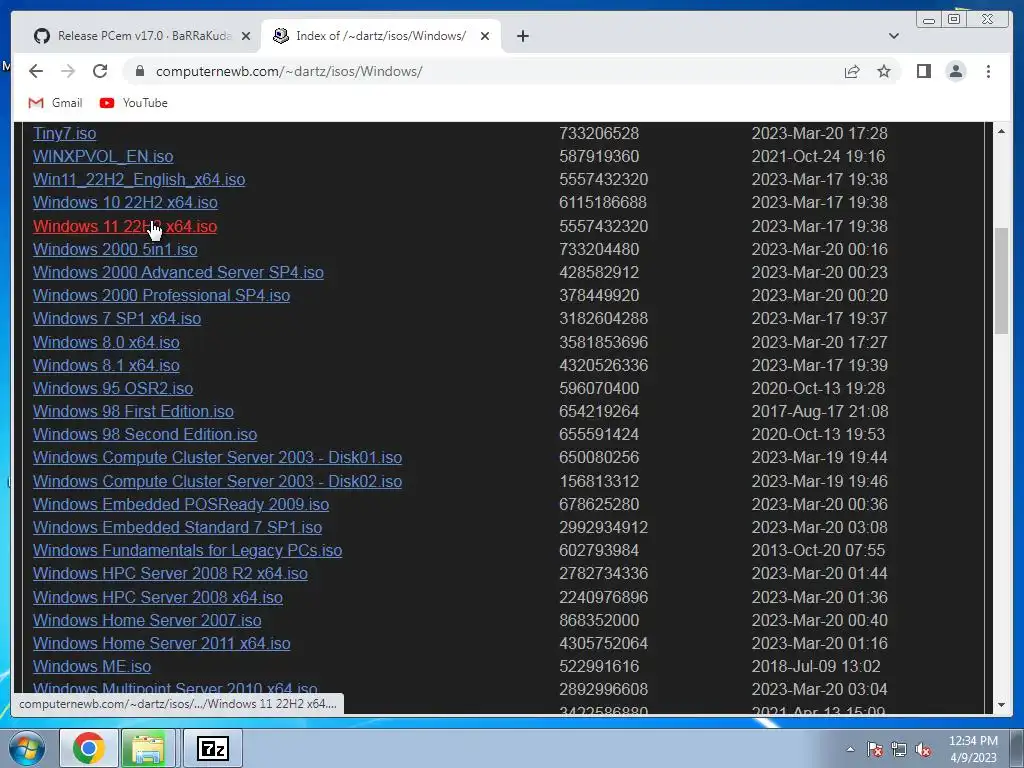Click the scrollbar up arrow
Viewport: 1024px width, 768px height.
(1001, 131)
